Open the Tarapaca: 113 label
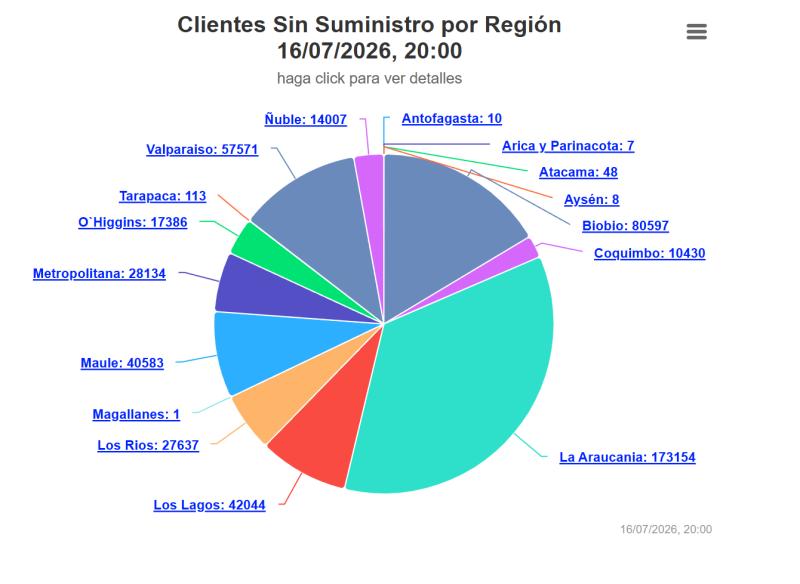Image resolution: width=800 pixels, height=584 pixels. tap(163, 196)
